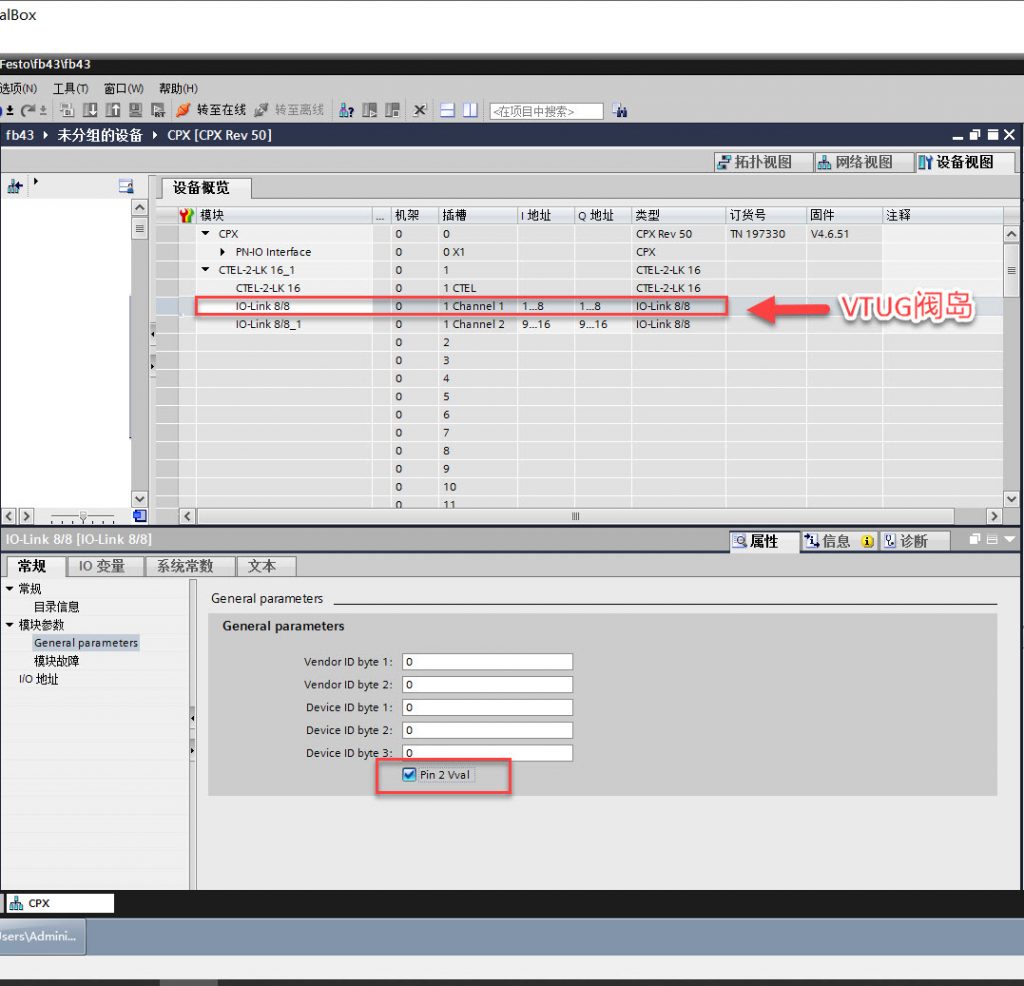This screenshot has width=1024, height=986.
Task: Open the 诊断 diagnostics tab
Action: click(x=914, y=541)
